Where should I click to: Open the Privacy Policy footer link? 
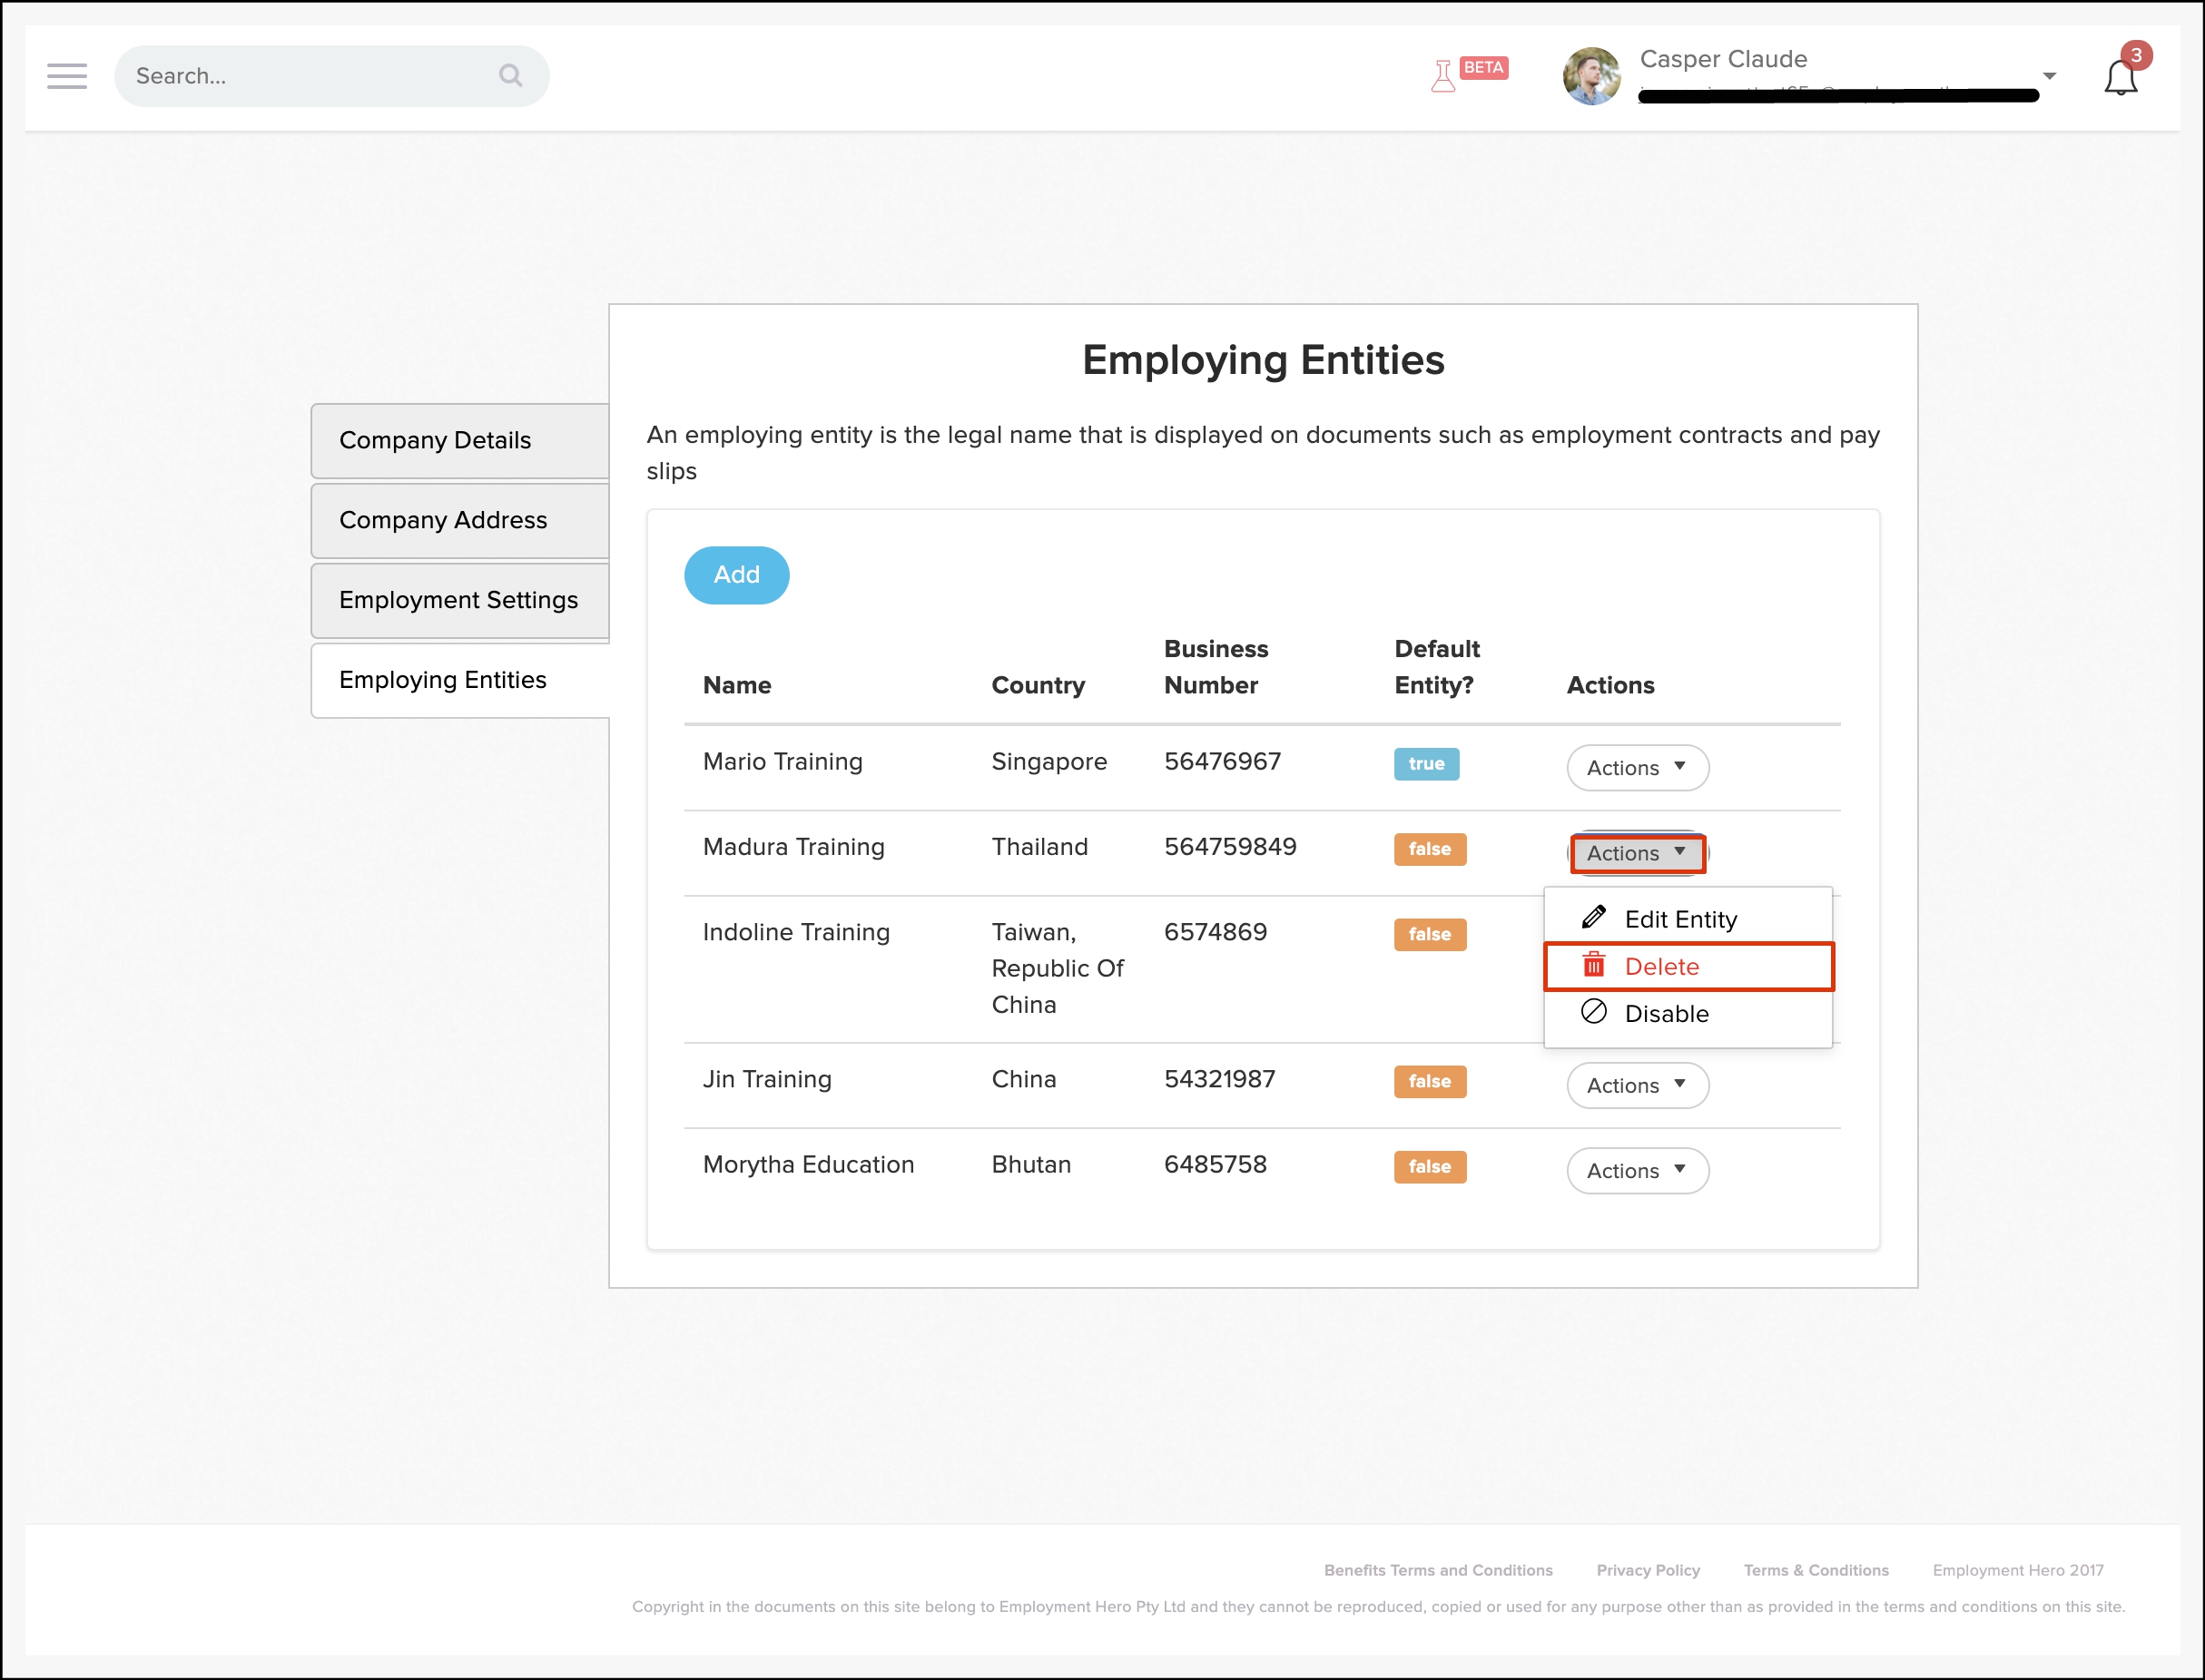pyautogui.click(x=1647, y=1570)
